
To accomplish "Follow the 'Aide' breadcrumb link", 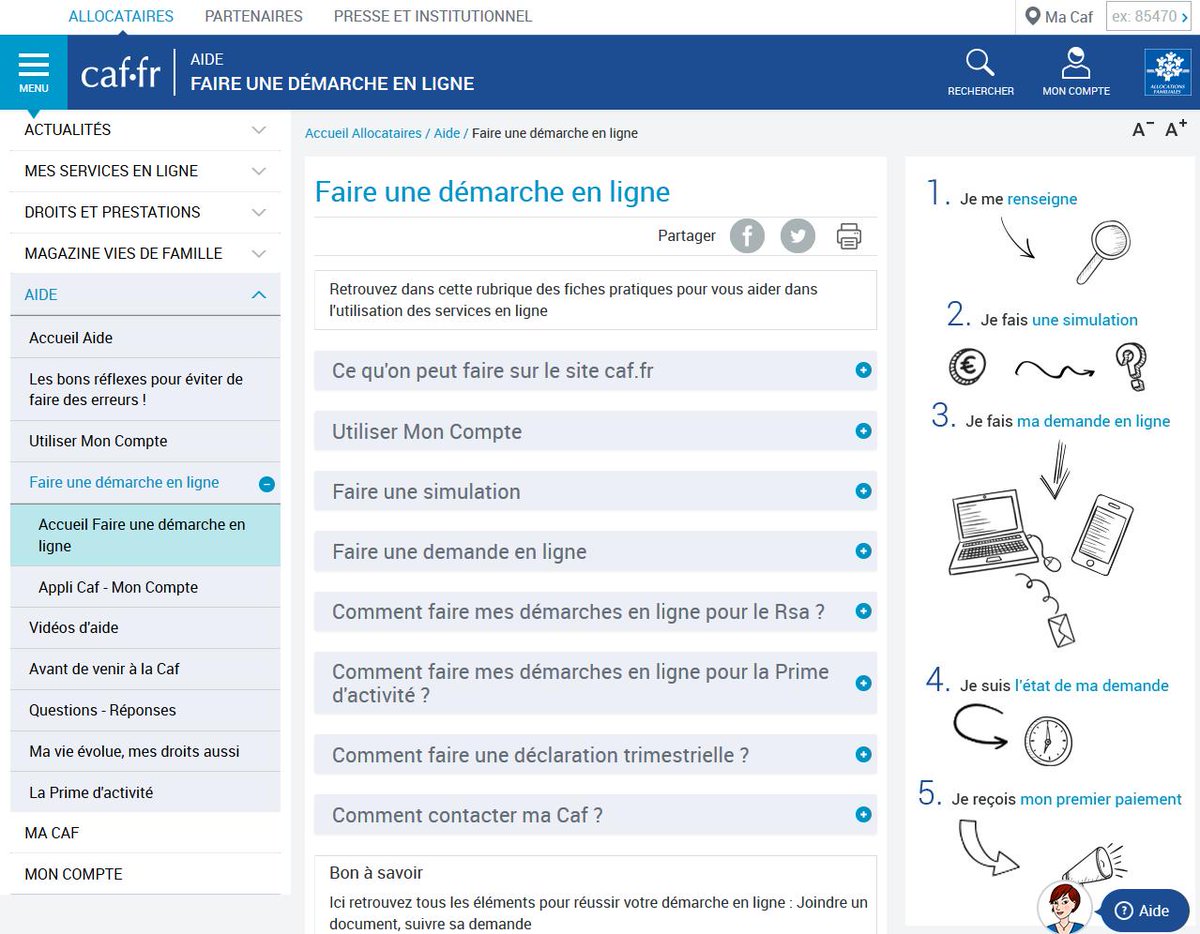I will tap(447, 133).
